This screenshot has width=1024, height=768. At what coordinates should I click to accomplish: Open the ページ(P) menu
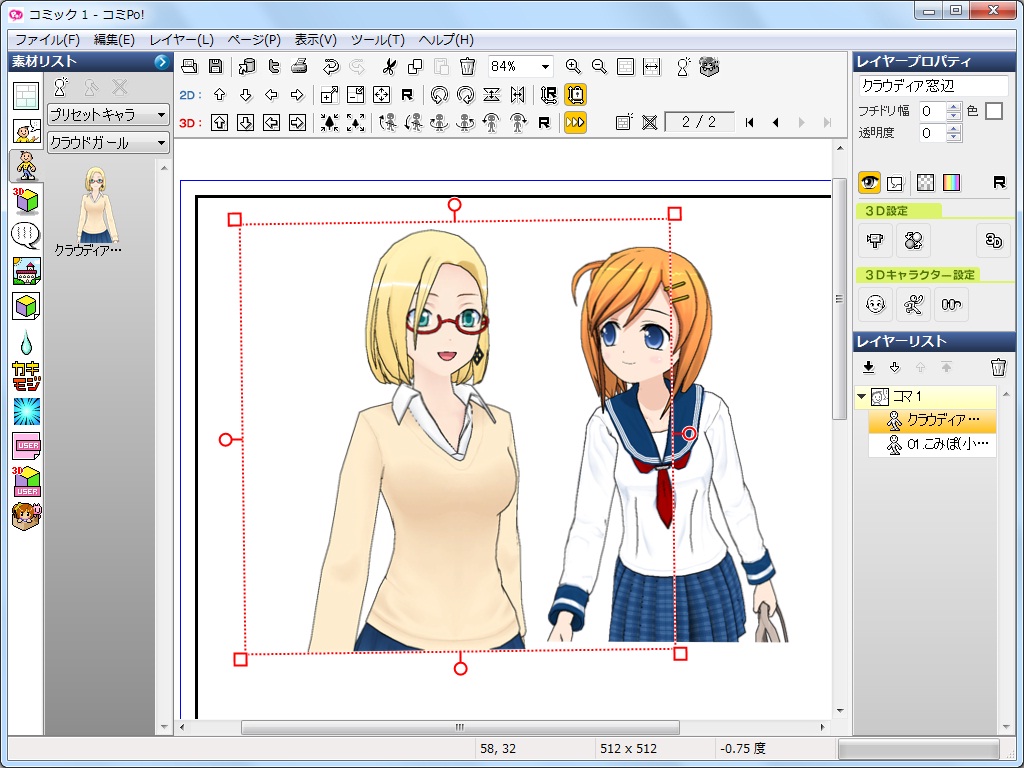coord(254,40)
